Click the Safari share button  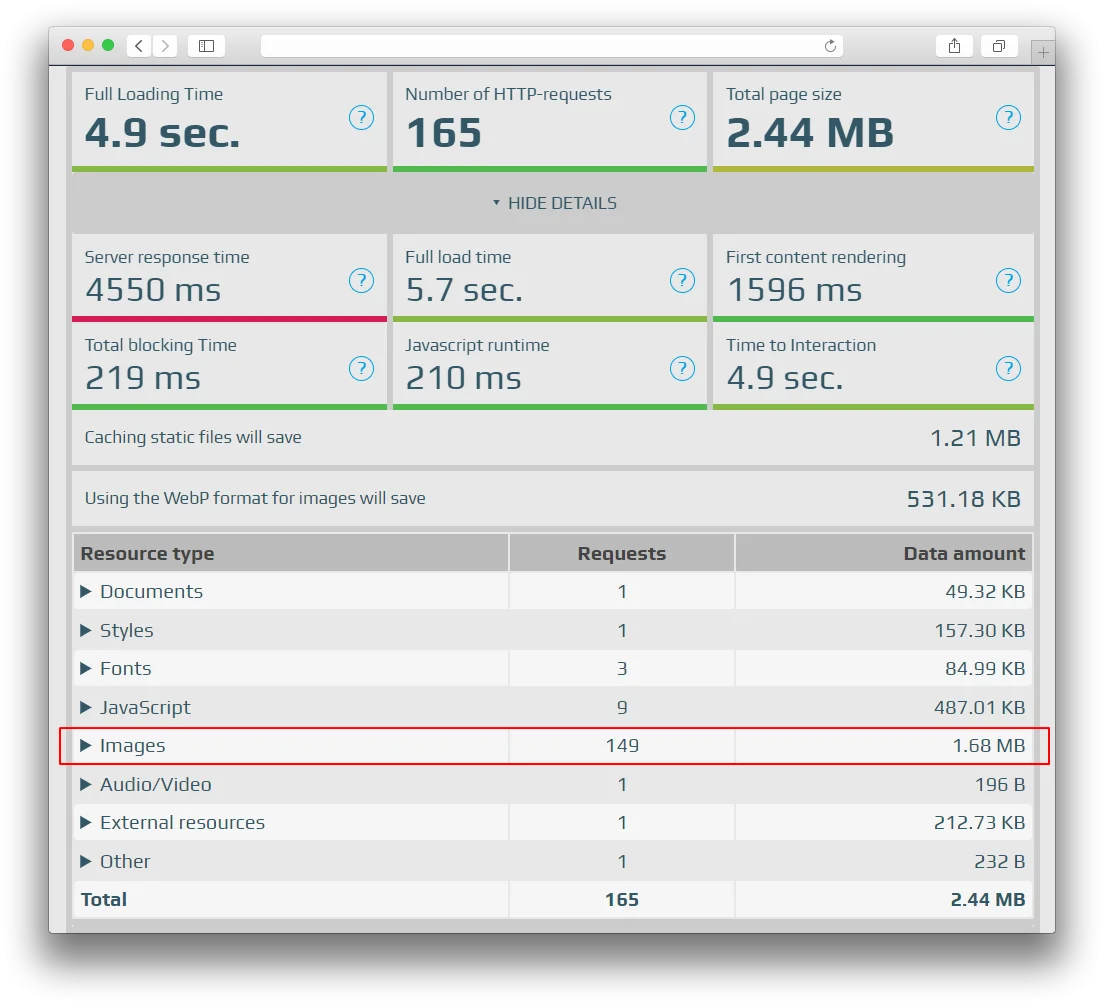pyautogui.click(x=954, y=46)
